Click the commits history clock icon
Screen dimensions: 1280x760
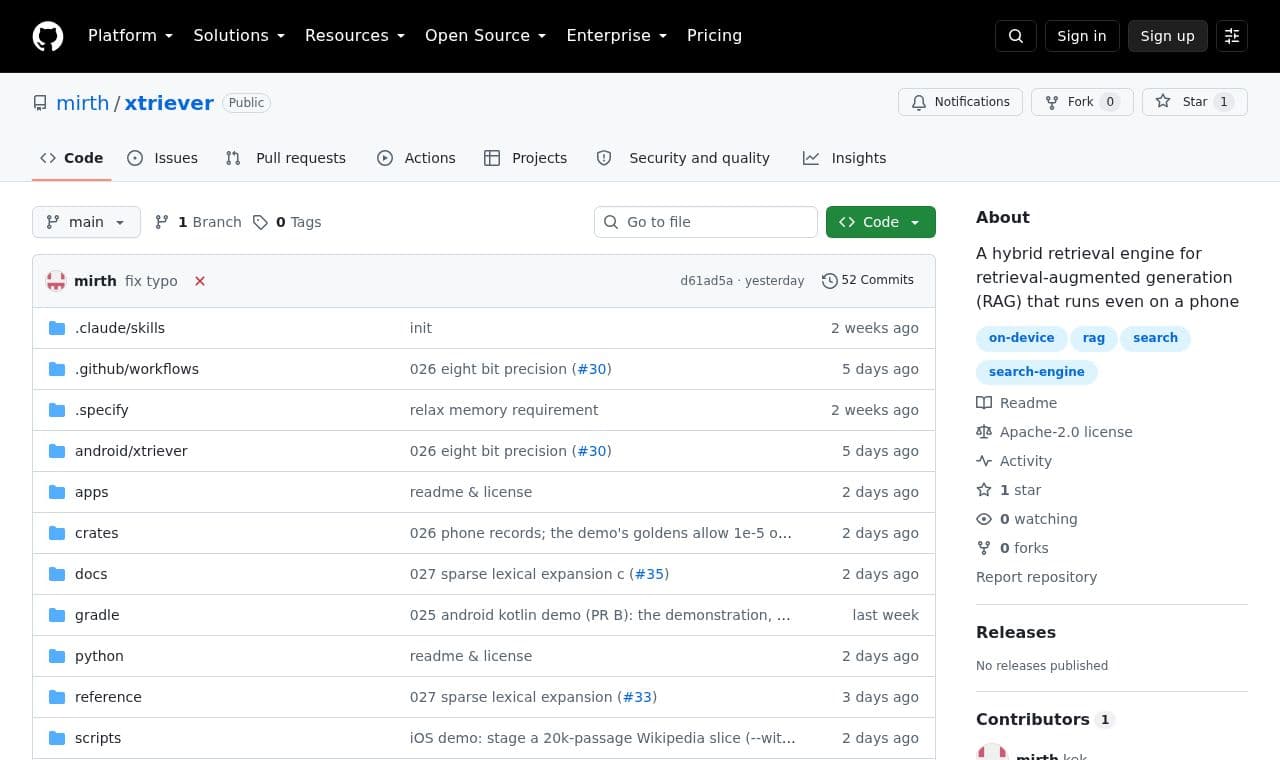pyautogui.click(x=829, y=281)
